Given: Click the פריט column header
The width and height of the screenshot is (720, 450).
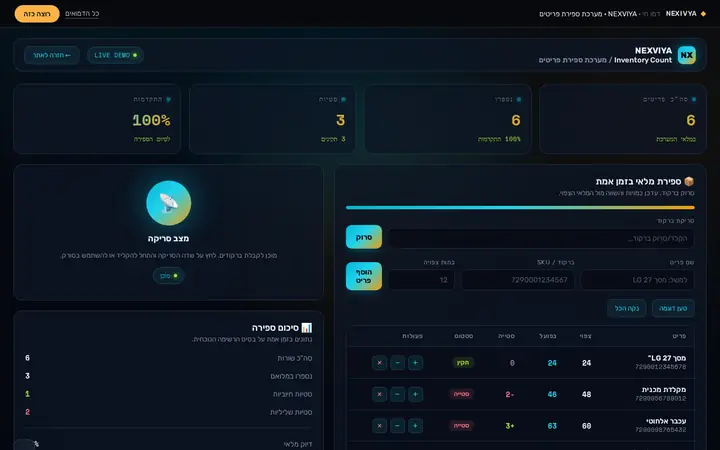Looking at the screenshot, I should [679, 336].
